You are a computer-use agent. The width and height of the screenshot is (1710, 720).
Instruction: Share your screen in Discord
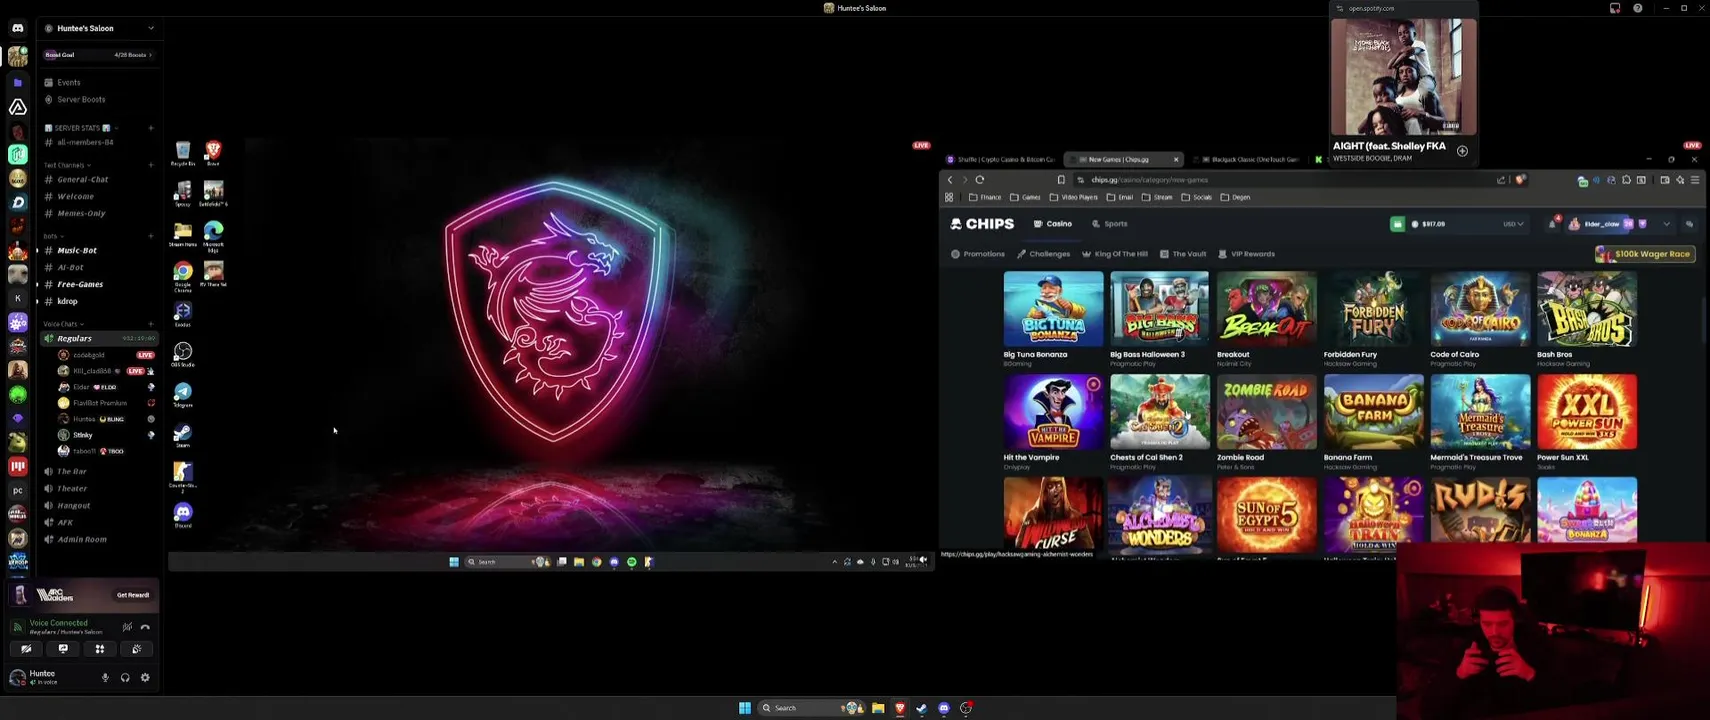pos(63,649)
